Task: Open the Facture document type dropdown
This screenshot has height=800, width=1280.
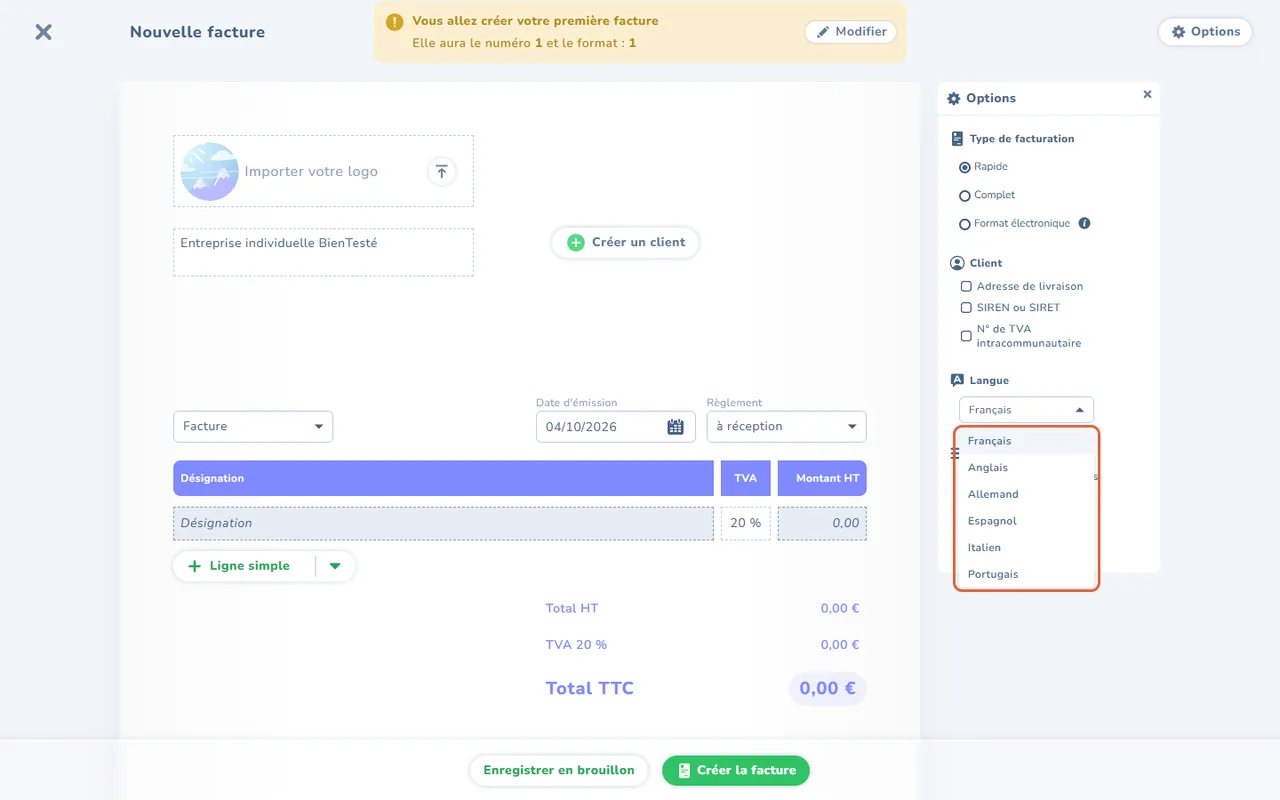Action: pyautogui.click(x=253, y=427)
